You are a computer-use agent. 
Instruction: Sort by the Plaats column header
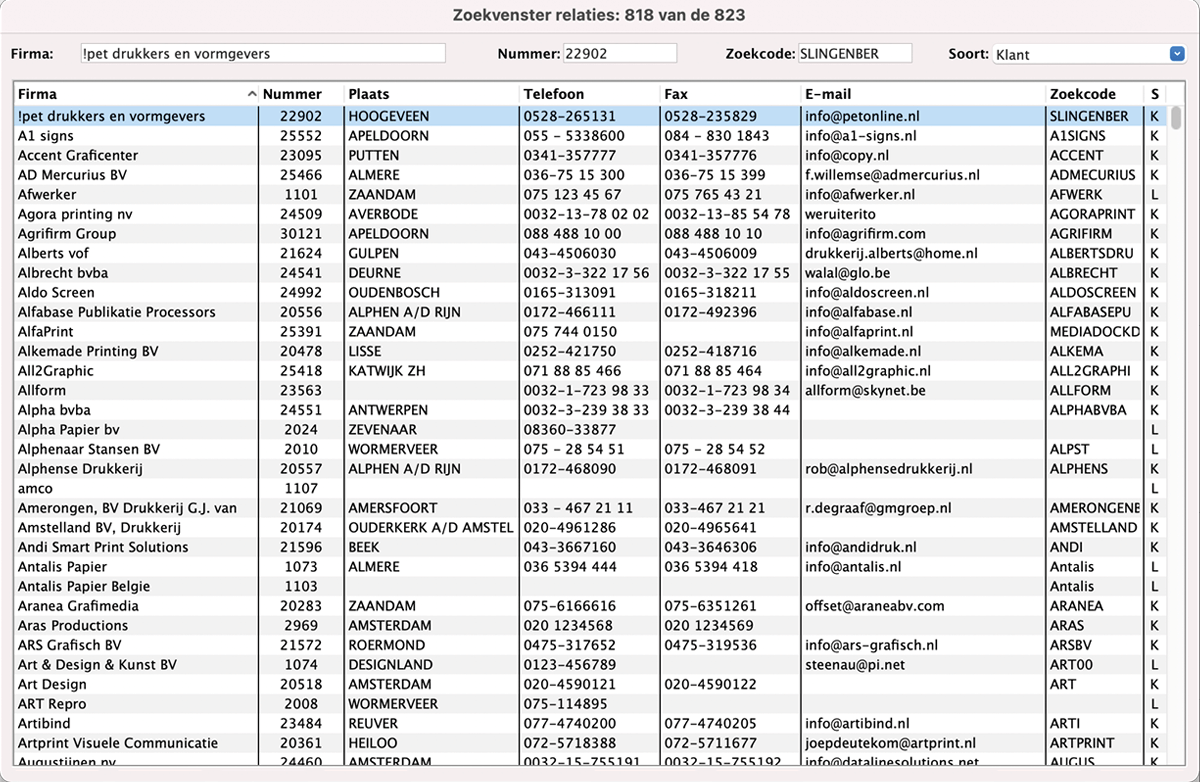431,95
